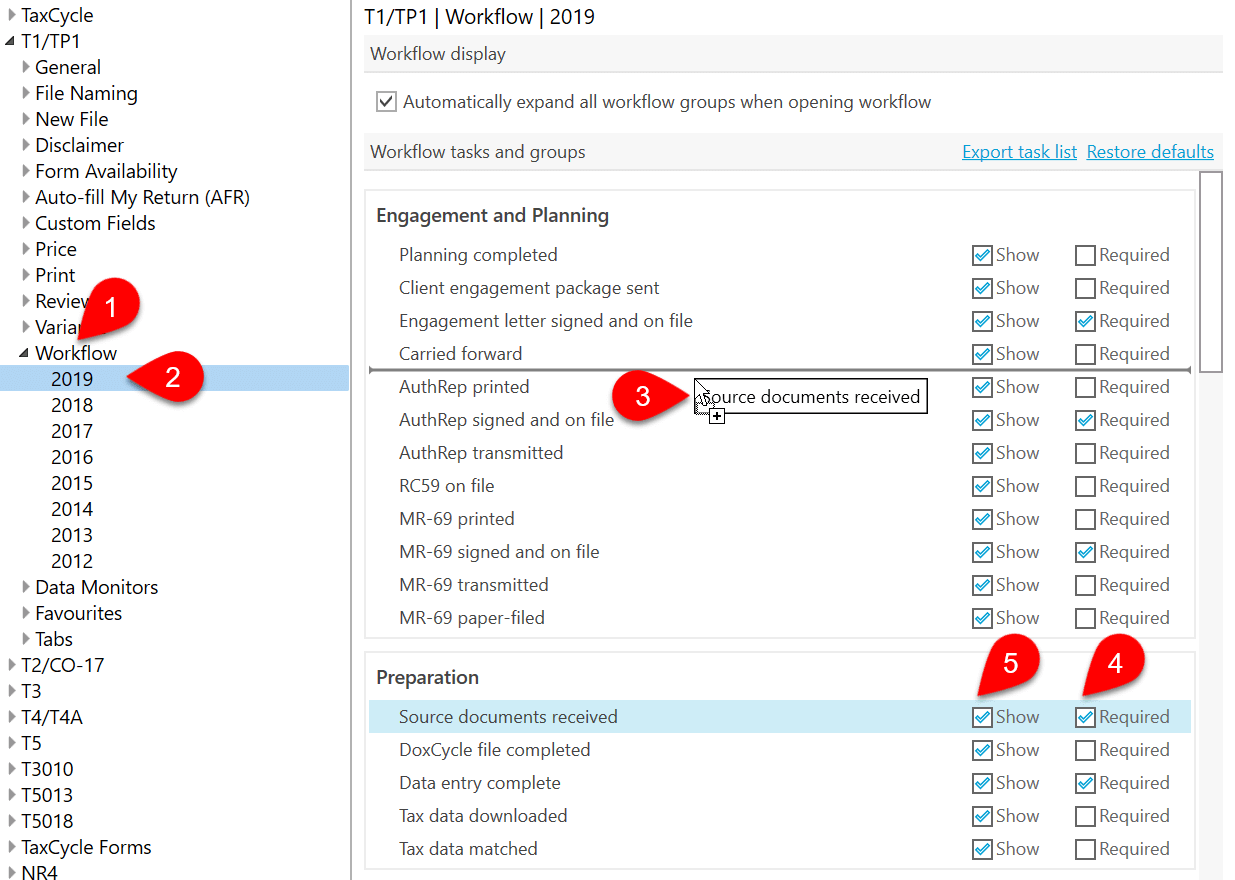Click the workflow task list scrollbar thumb
Viewport: 1235px width, 880px height.
[1211, 272]
